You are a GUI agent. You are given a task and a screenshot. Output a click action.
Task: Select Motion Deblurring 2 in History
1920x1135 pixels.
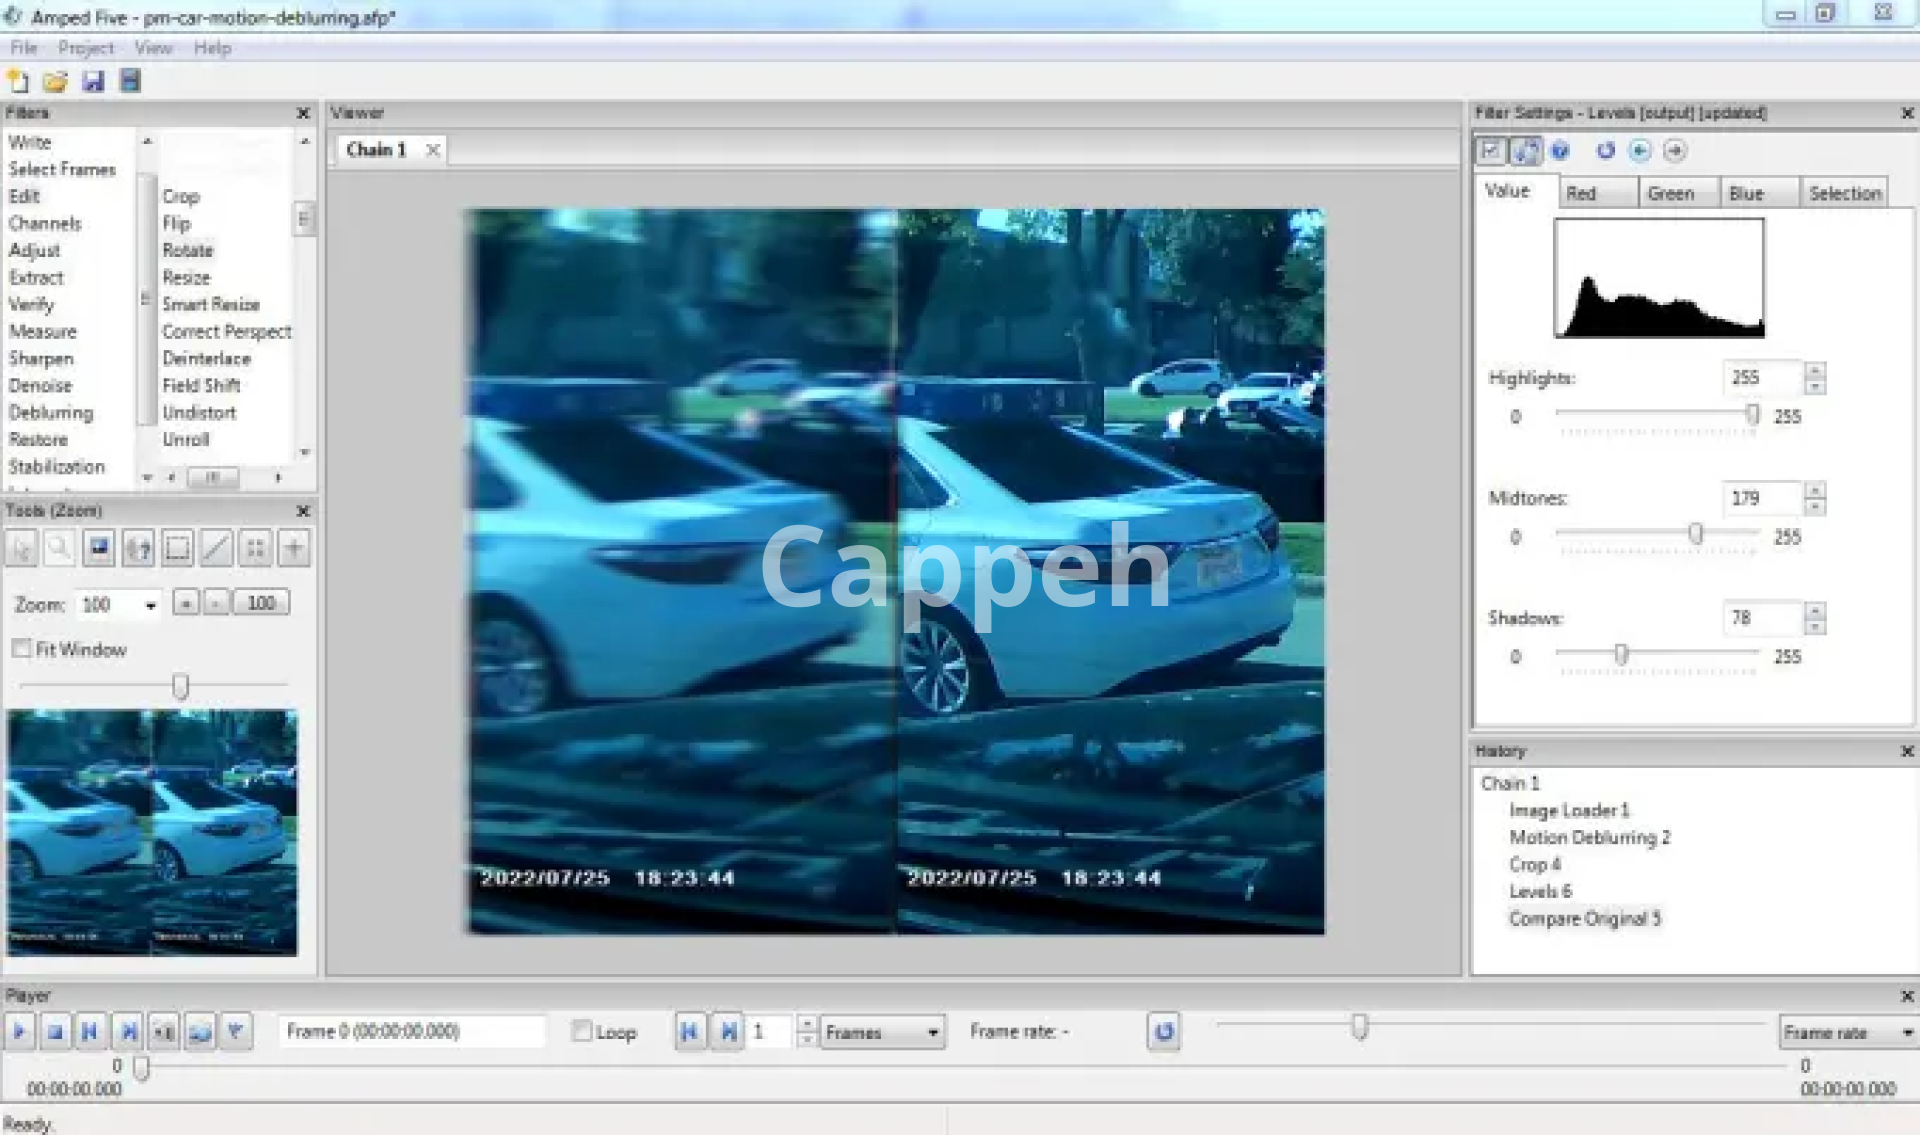click(x=1589, y=838)
